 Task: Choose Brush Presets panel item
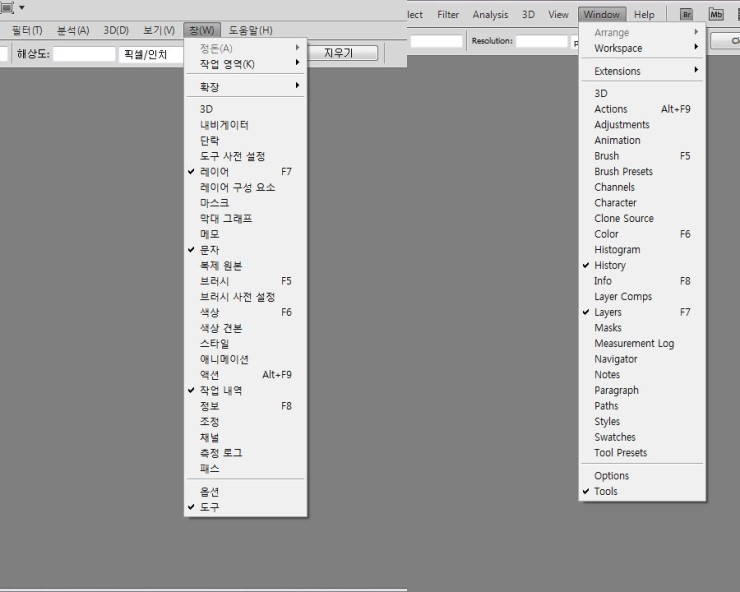pyautogui.click(x=642, y=171)
